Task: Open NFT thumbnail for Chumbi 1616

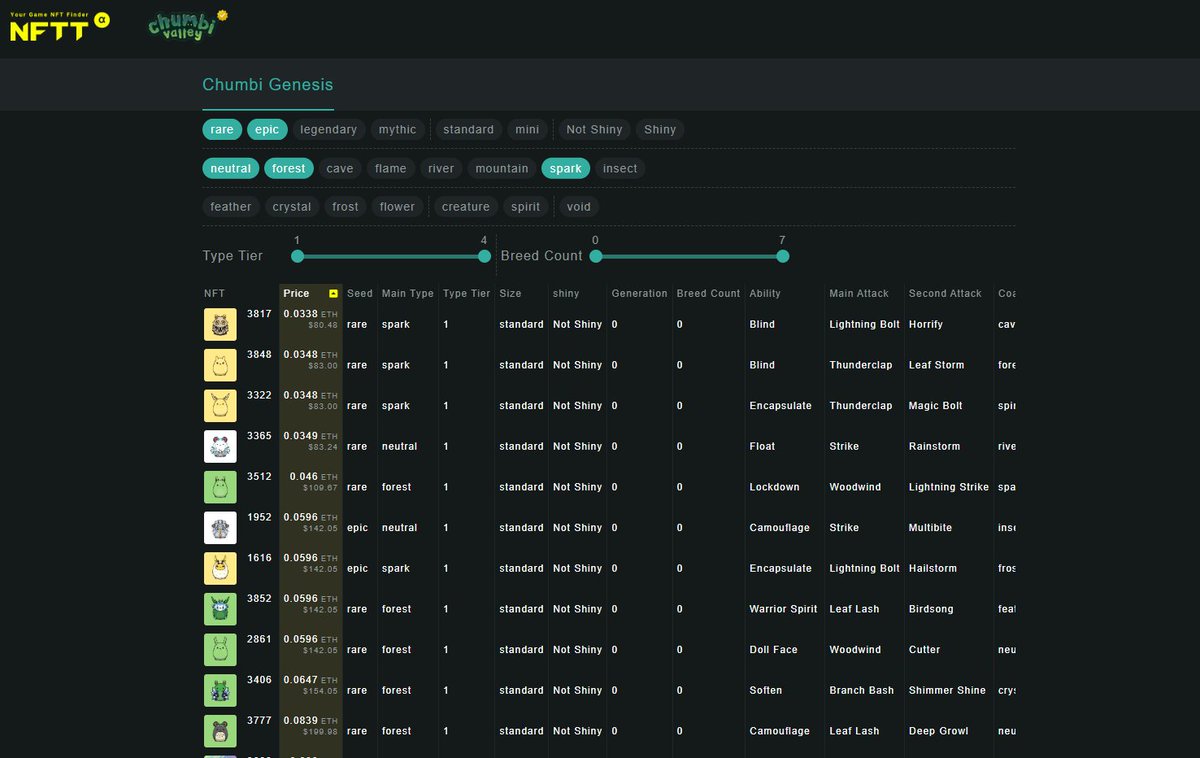Action: pyautogui.click(x=220, y=568)
